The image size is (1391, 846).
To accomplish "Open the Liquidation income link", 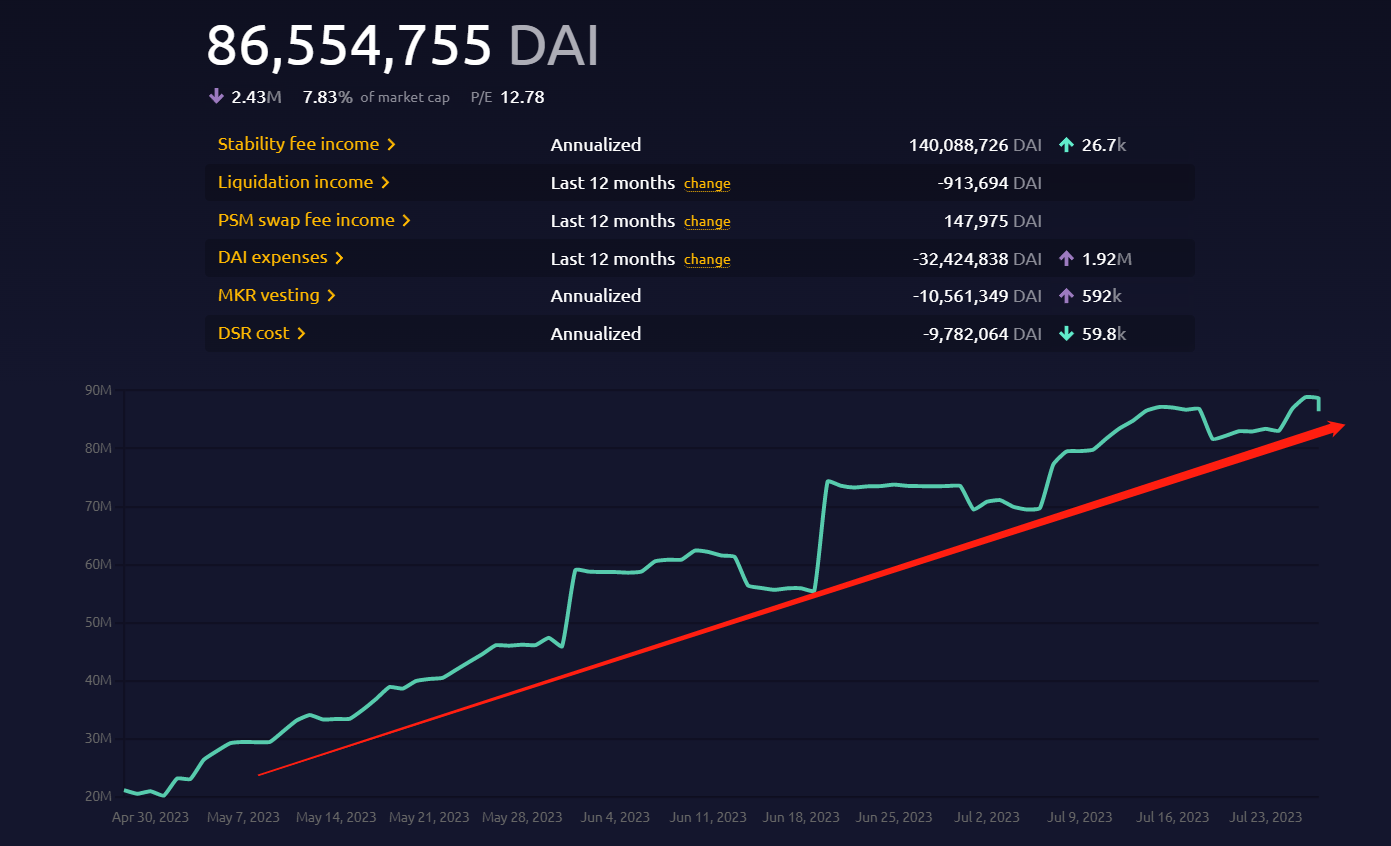I will point(304,182).
